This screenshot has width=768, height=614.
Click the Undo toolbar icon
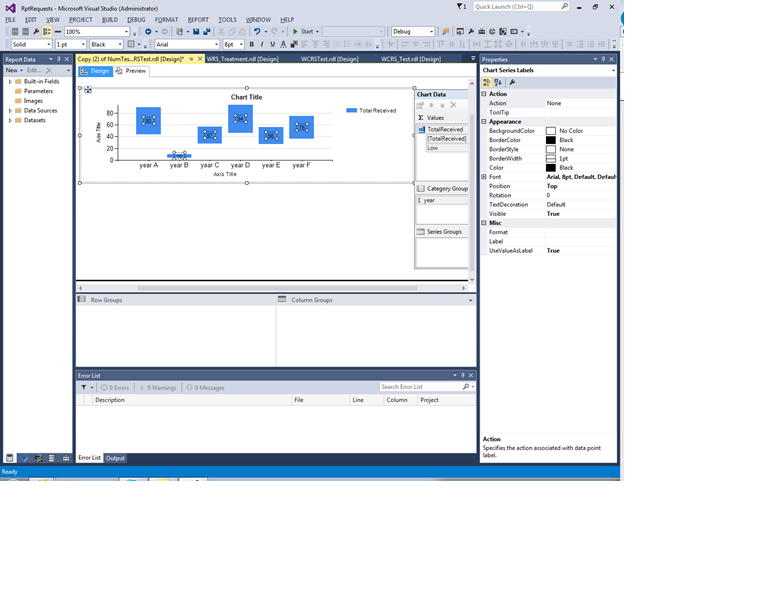point(257,31)
